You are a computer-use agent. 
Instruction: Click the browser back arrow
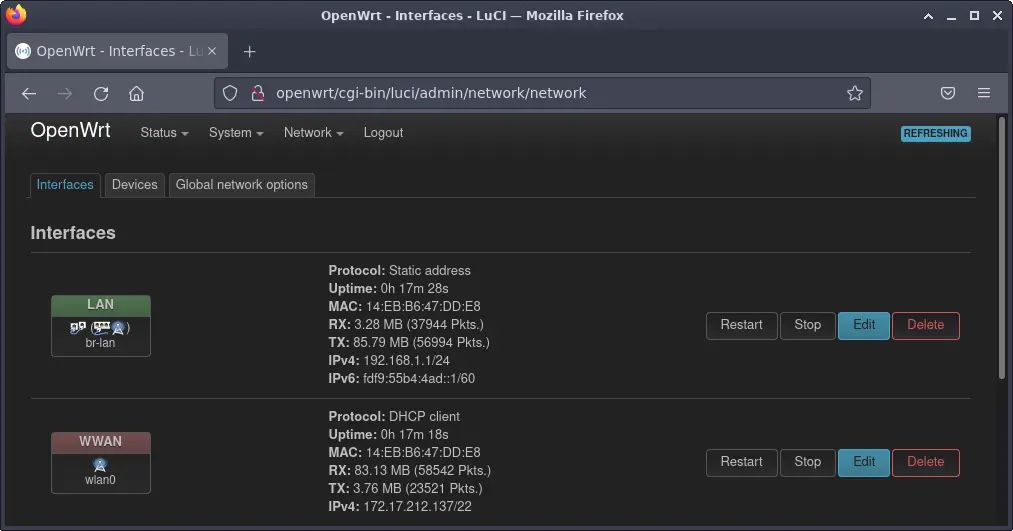click(29, 93)
